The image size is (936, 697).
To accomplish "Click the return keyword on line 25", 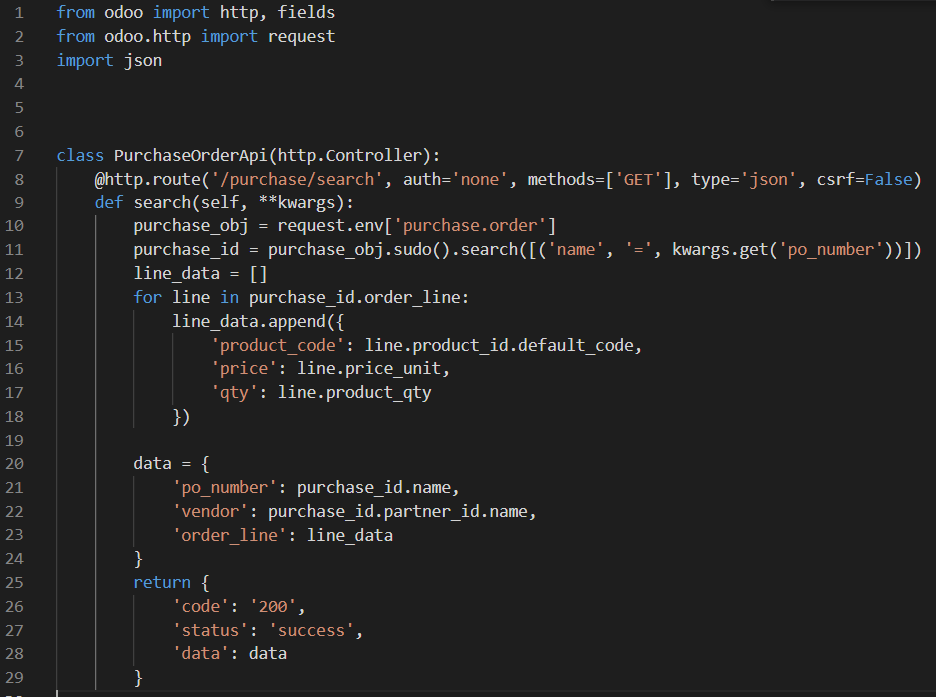I will coord(161,581).
